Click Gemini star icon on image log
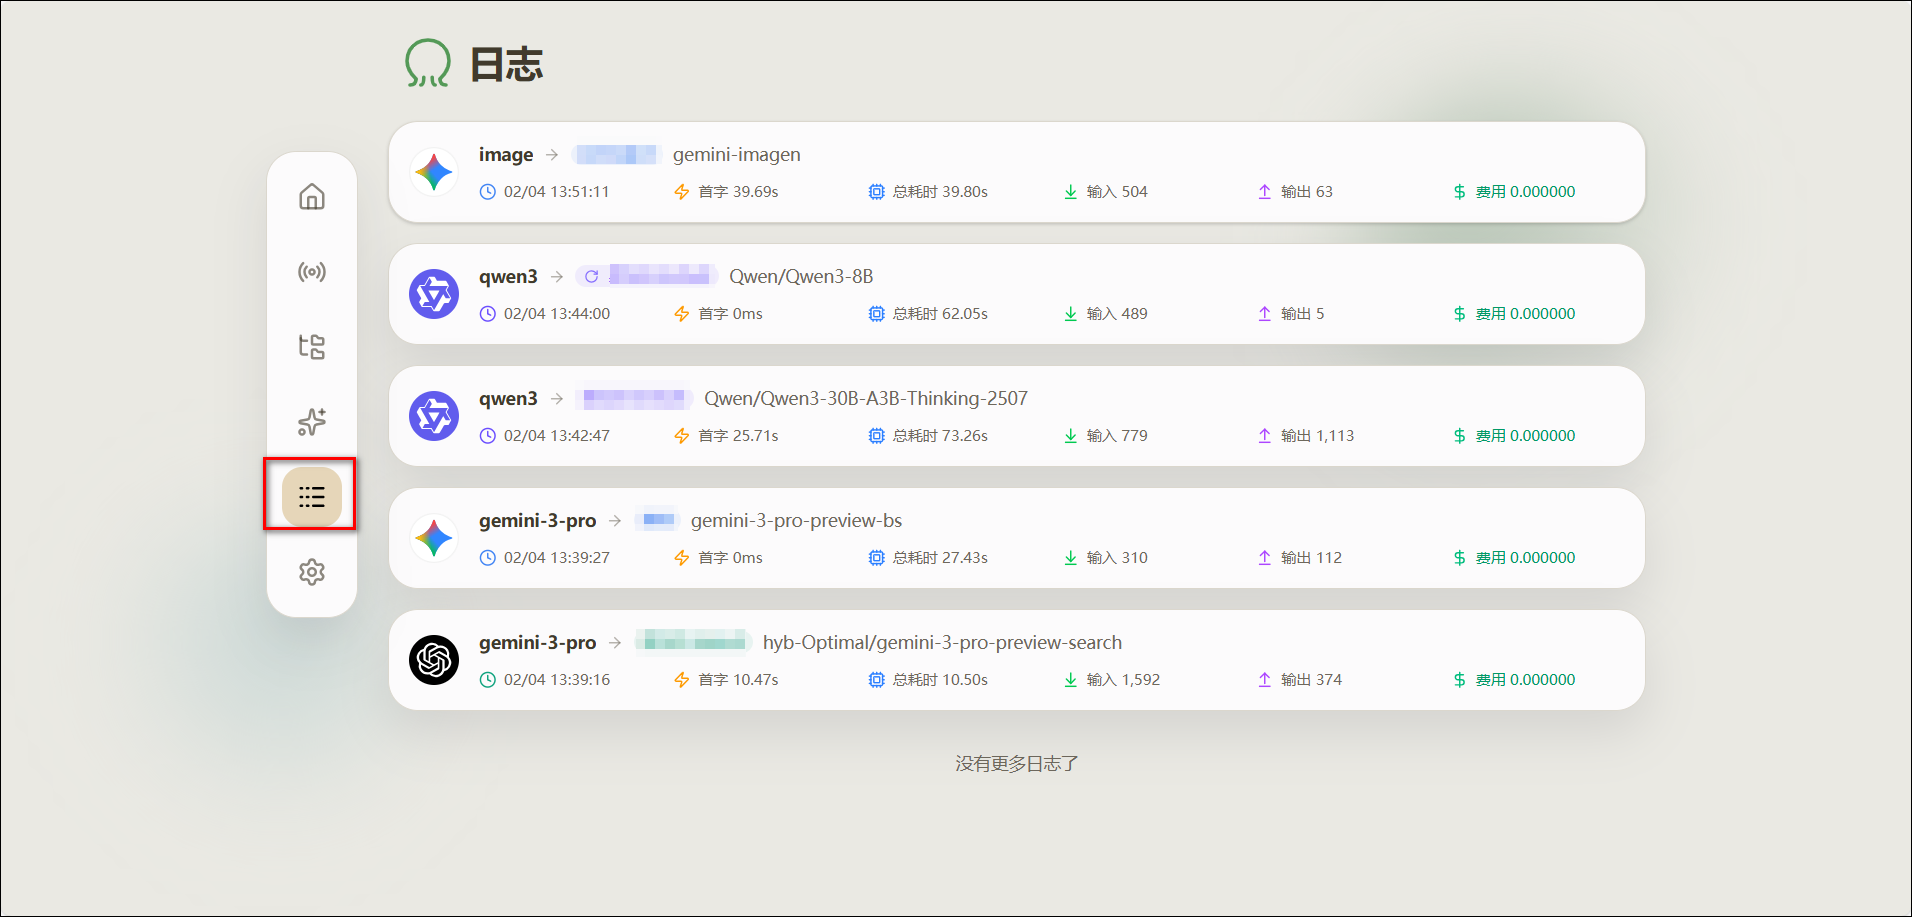Image resolution: width=1912 pixels, height=917 pixels. (x=434, y=172)
